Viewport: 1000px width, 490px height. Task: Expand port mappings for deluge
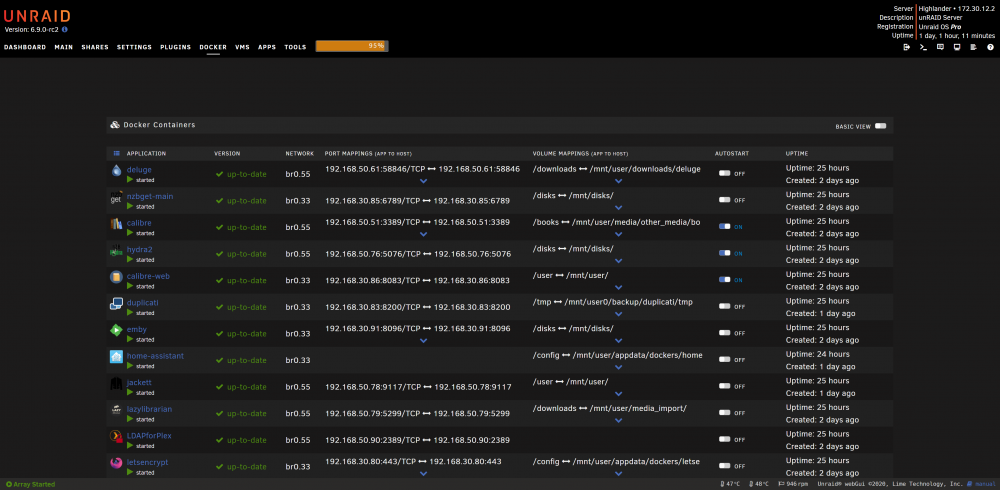pyautogui.click(x=423, y=181)
